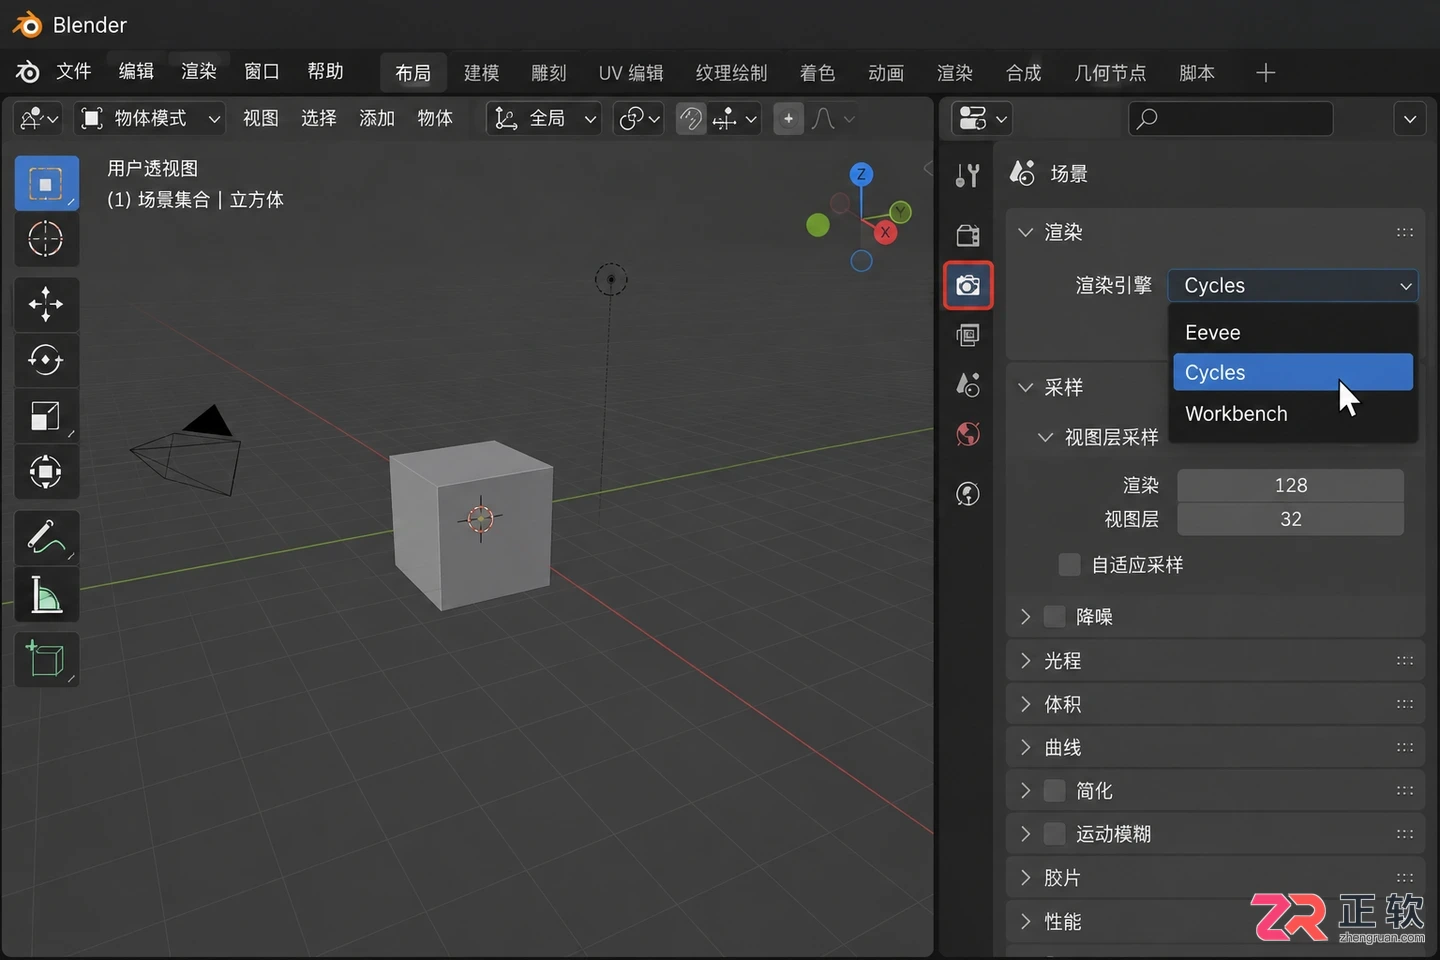Choose Workbench from render engine list

coord(1292,414)
